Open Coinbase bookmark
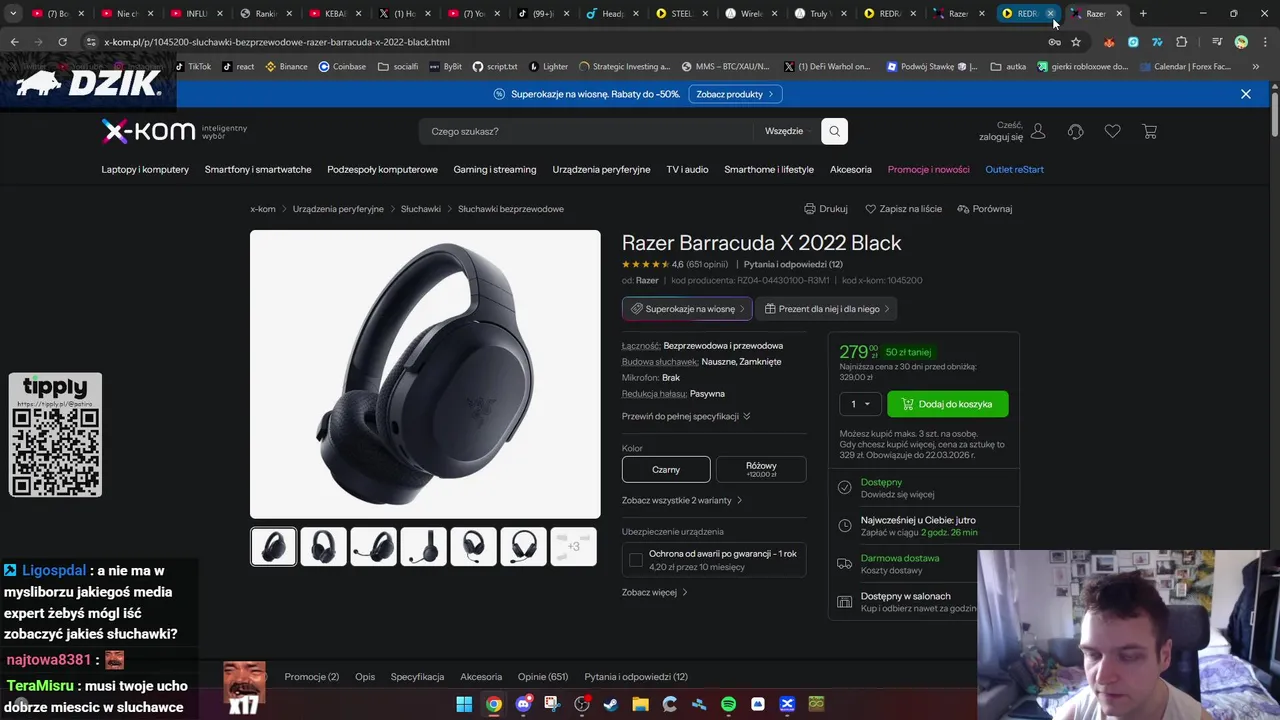The height and width of the screenshot is (720, 1280). pos(342,66)
